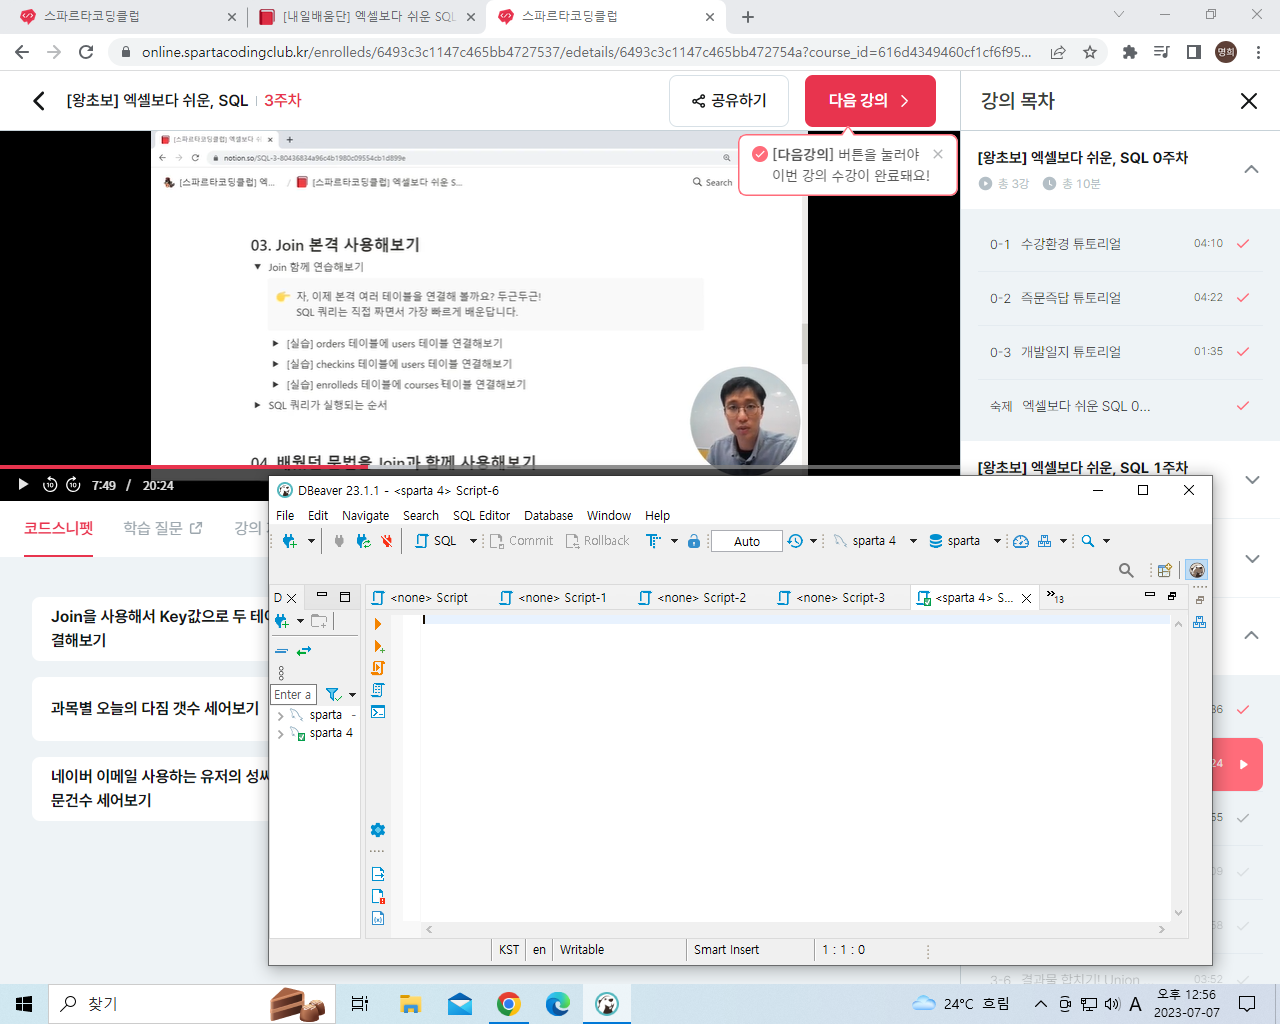This screenshot has width=1280, height=1024.
Task: Click the database dashboard gauge icon
Action: click(1021, 541)
